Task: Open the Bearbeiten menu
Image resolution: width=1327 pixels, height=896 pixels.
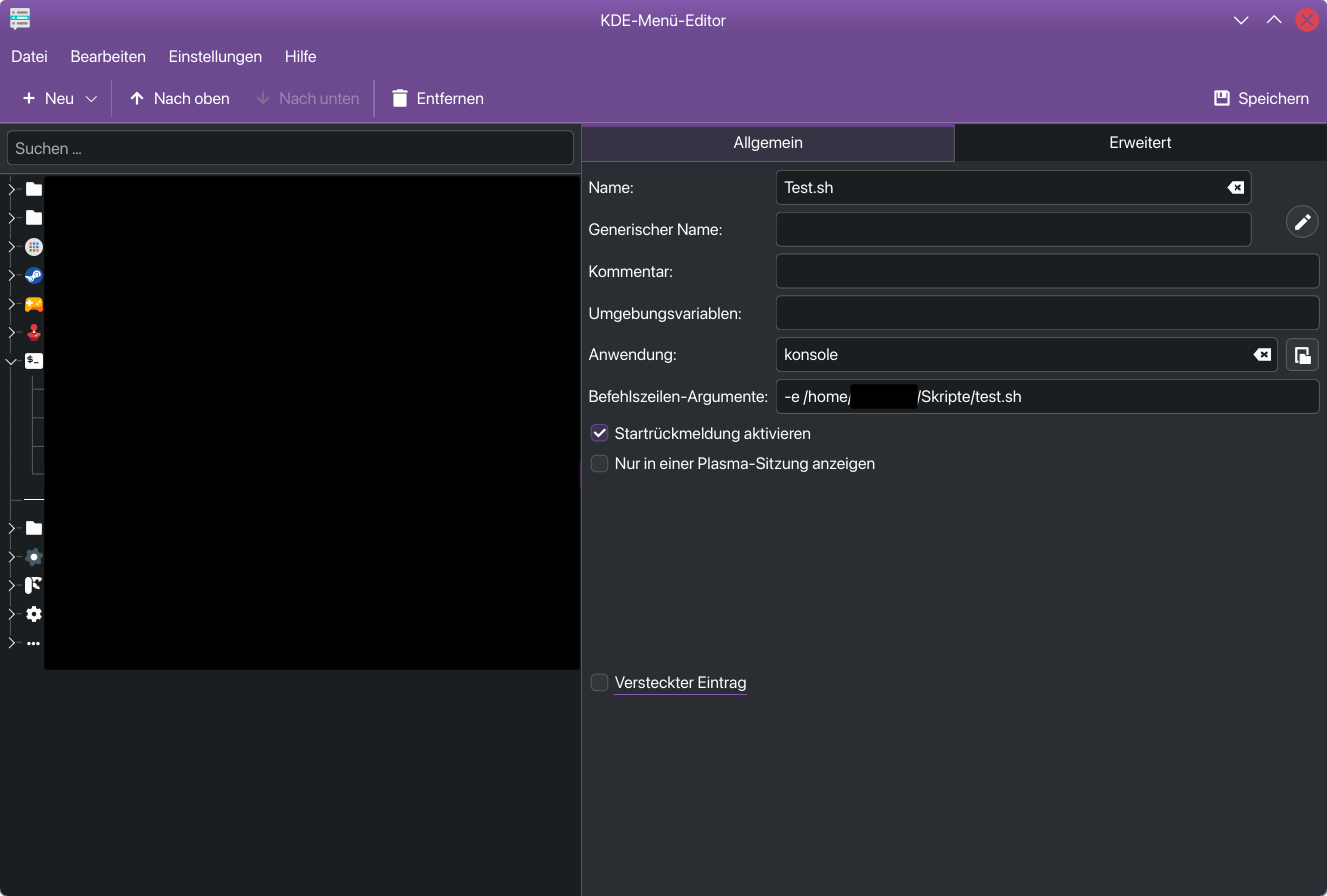Action: 108,56
